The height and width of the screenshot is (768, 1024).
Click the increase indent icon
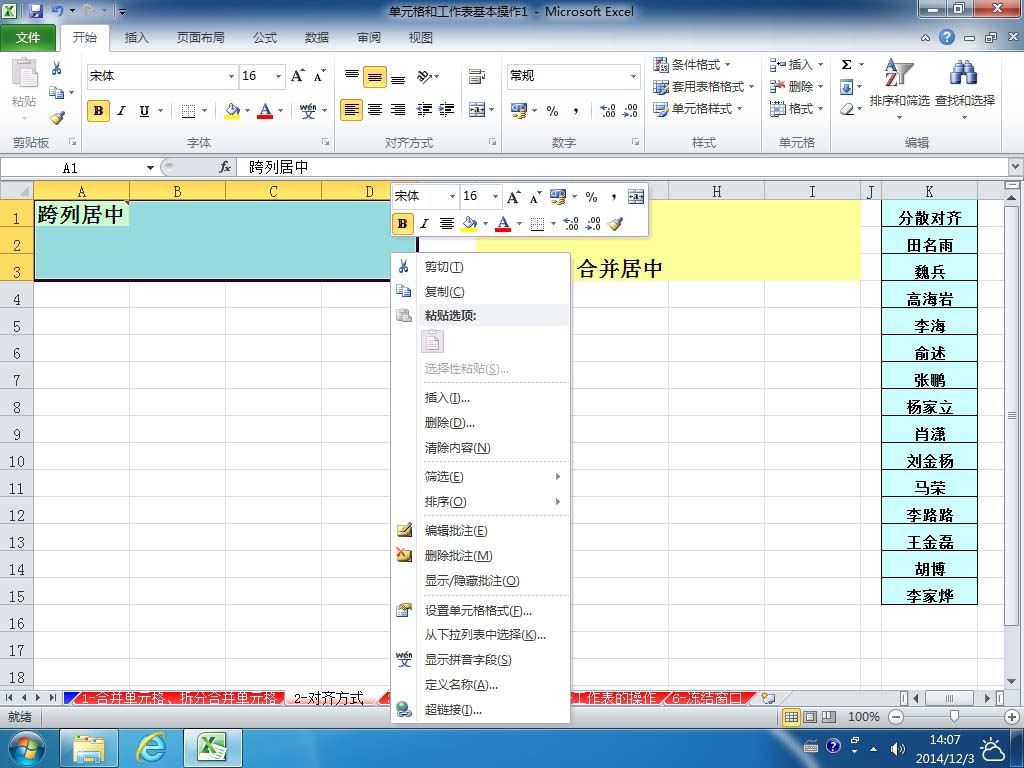[447, 110]
